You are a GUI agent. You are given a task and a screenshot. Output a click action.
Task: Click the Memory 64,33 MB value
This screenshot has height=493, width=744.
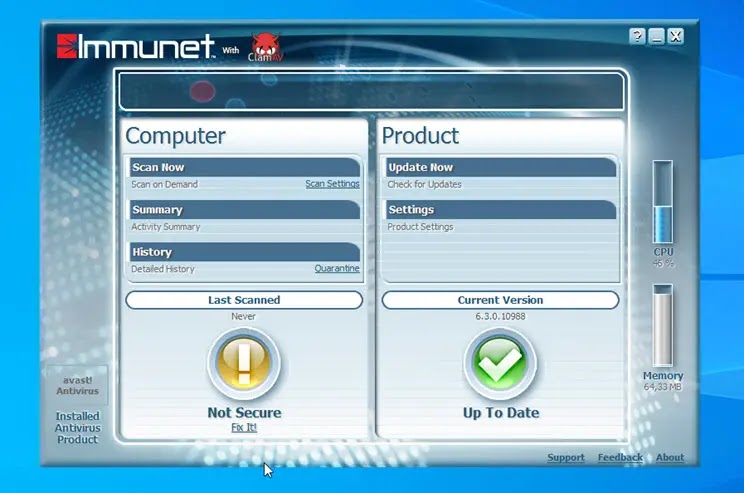[x=662, y=387]
